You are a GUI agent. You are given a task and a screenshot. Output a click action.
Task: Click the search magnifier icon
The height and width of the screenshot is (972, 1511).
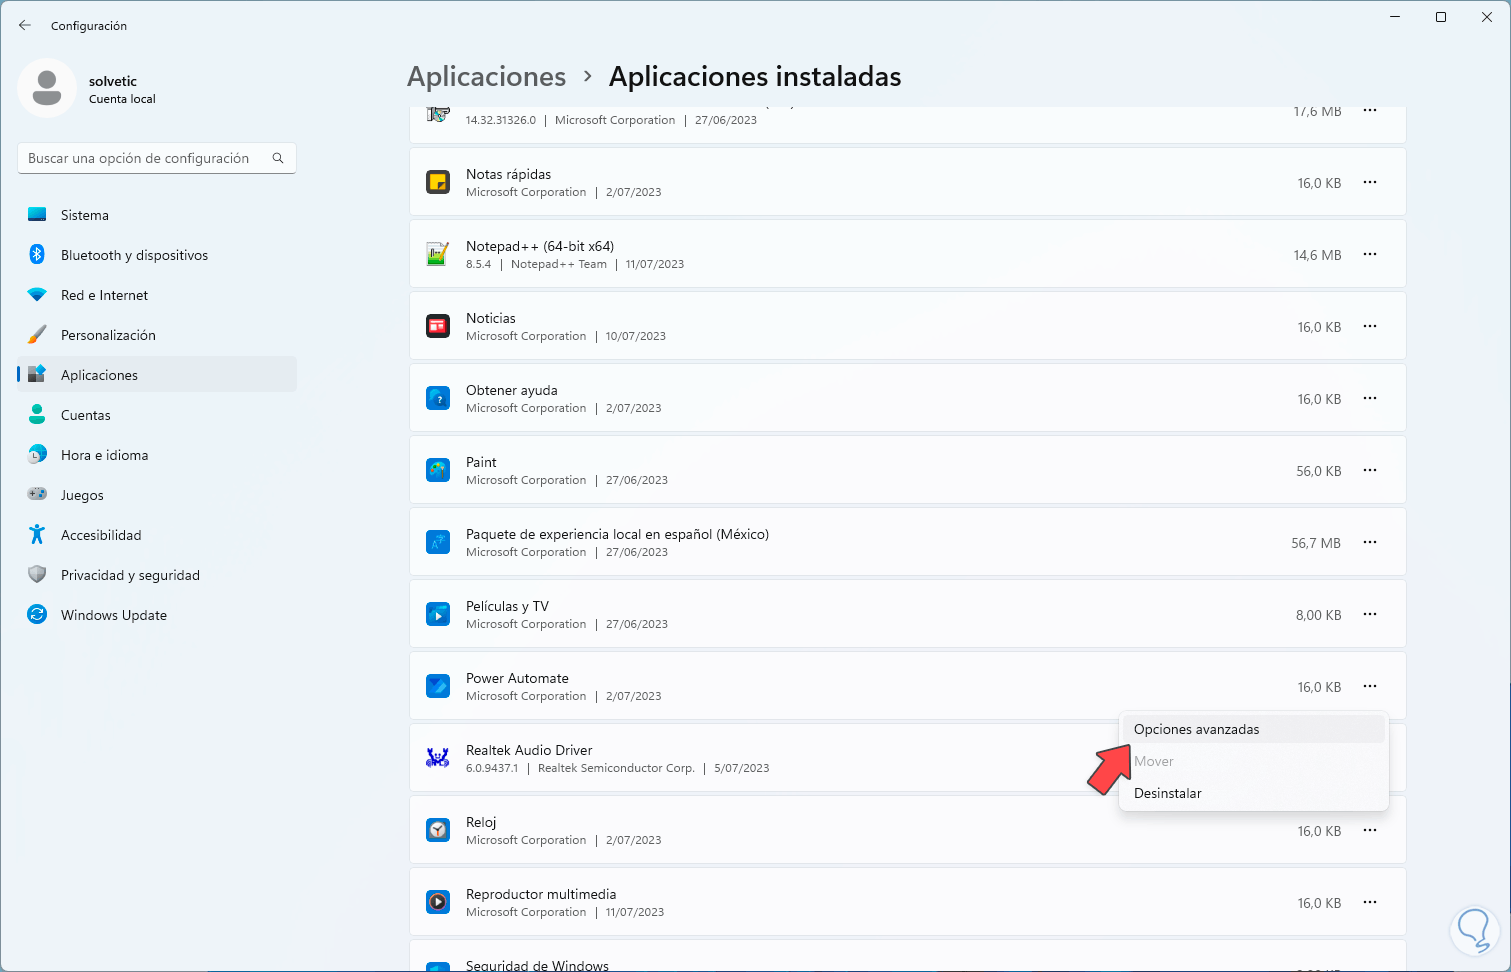[278, 158]
